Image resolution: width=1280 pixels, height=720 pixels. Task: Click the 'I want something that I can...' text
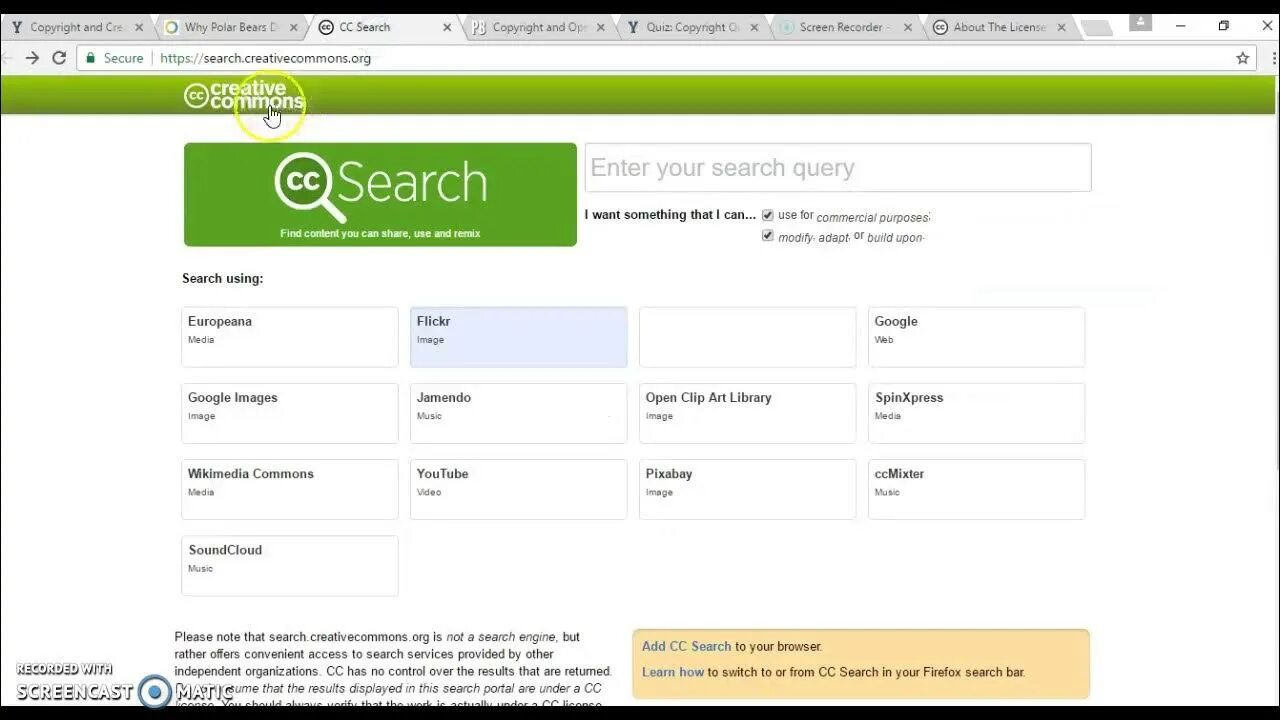671,214
